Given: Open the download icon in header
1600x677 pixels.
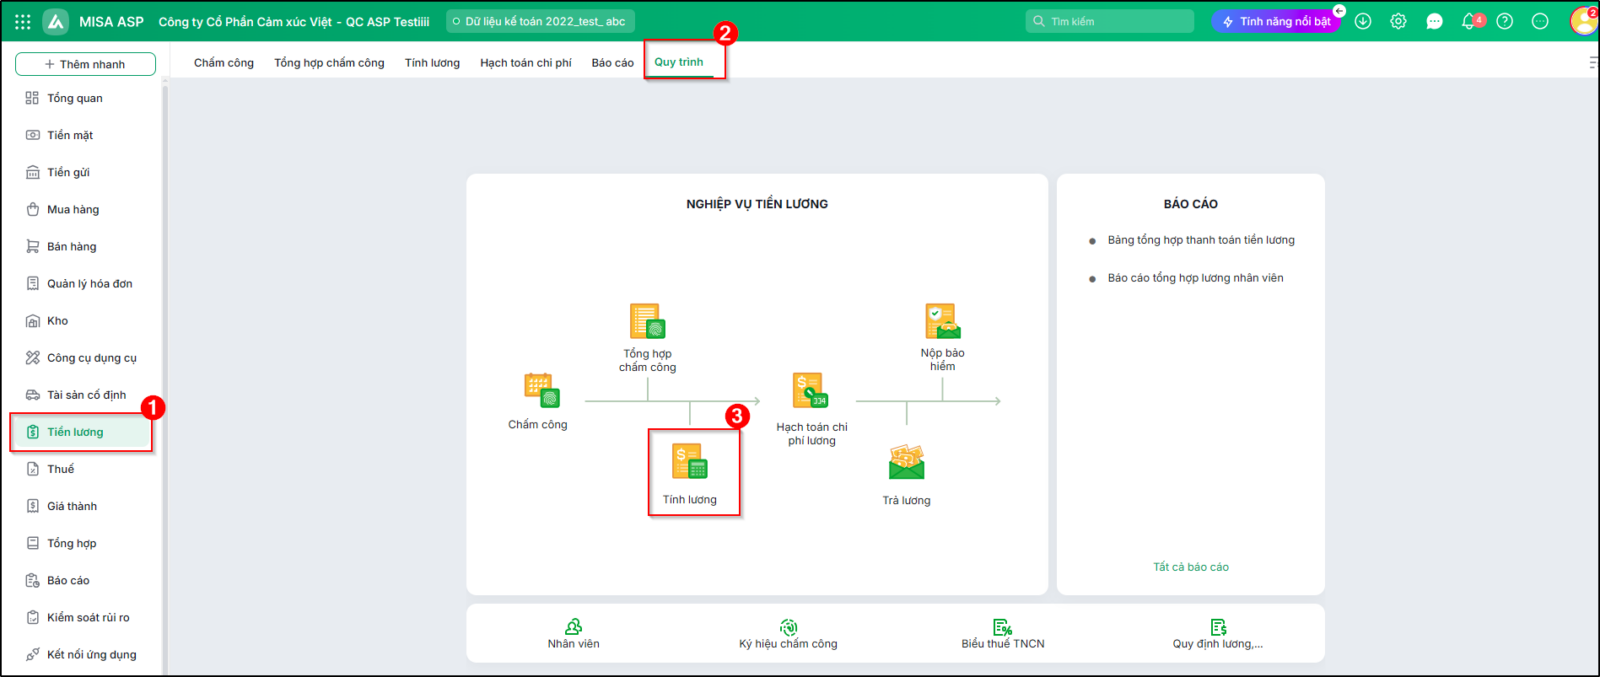Looking at the screenshot, I should (x=1363, y=21).
